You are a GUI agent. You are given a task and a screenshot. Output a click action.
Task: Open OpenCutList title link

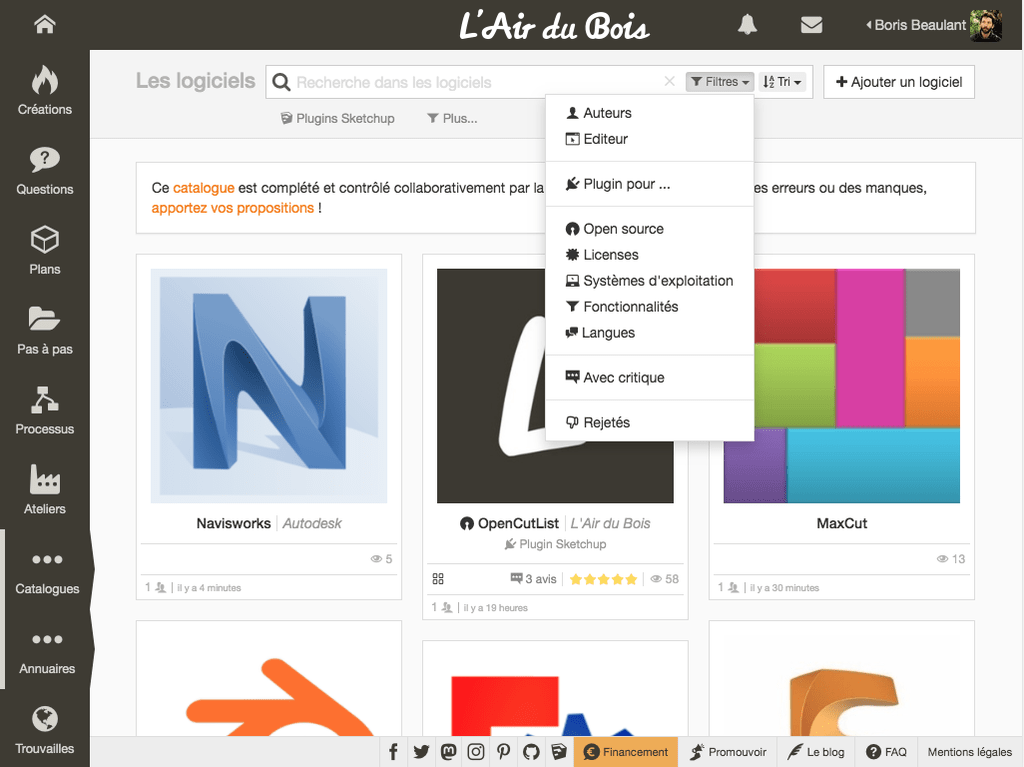point(518,523)
